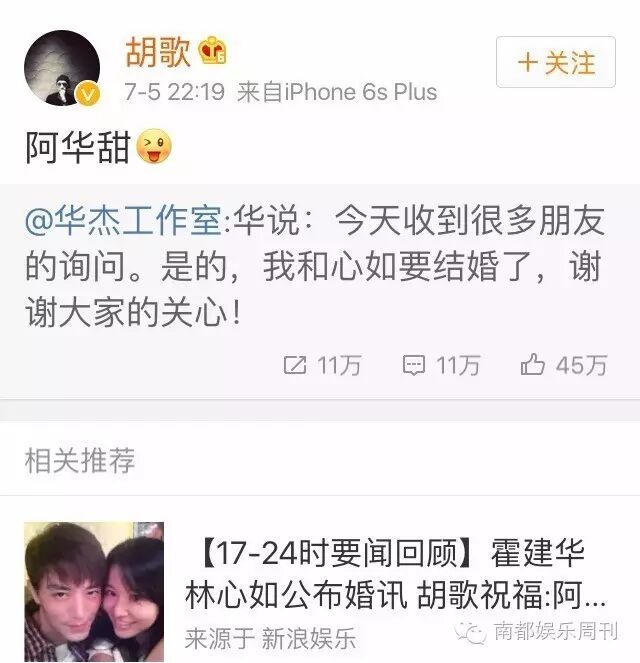Open the quoted 华杰工作室 repost text
The height and width of the screenshot is (663, 640).
(x=315, y=267)
